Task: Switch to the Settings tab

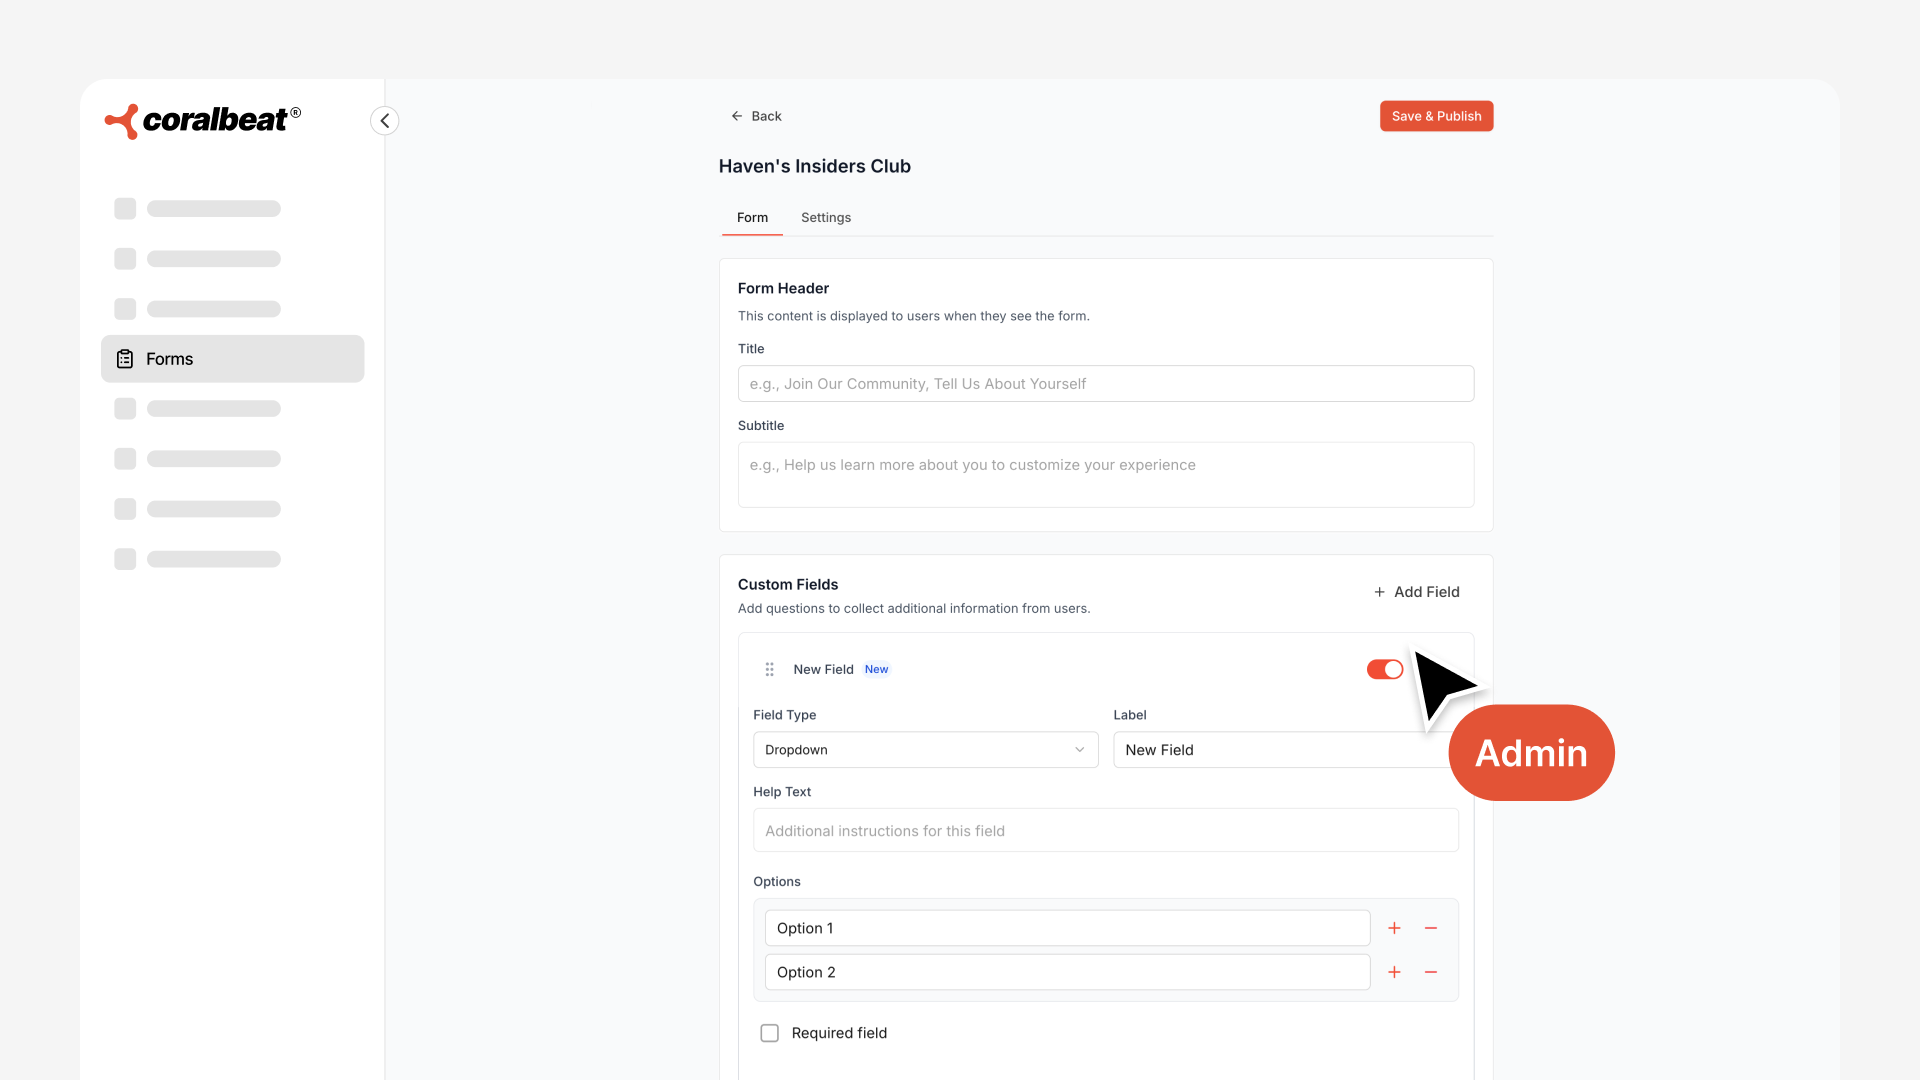Action: 826,217
